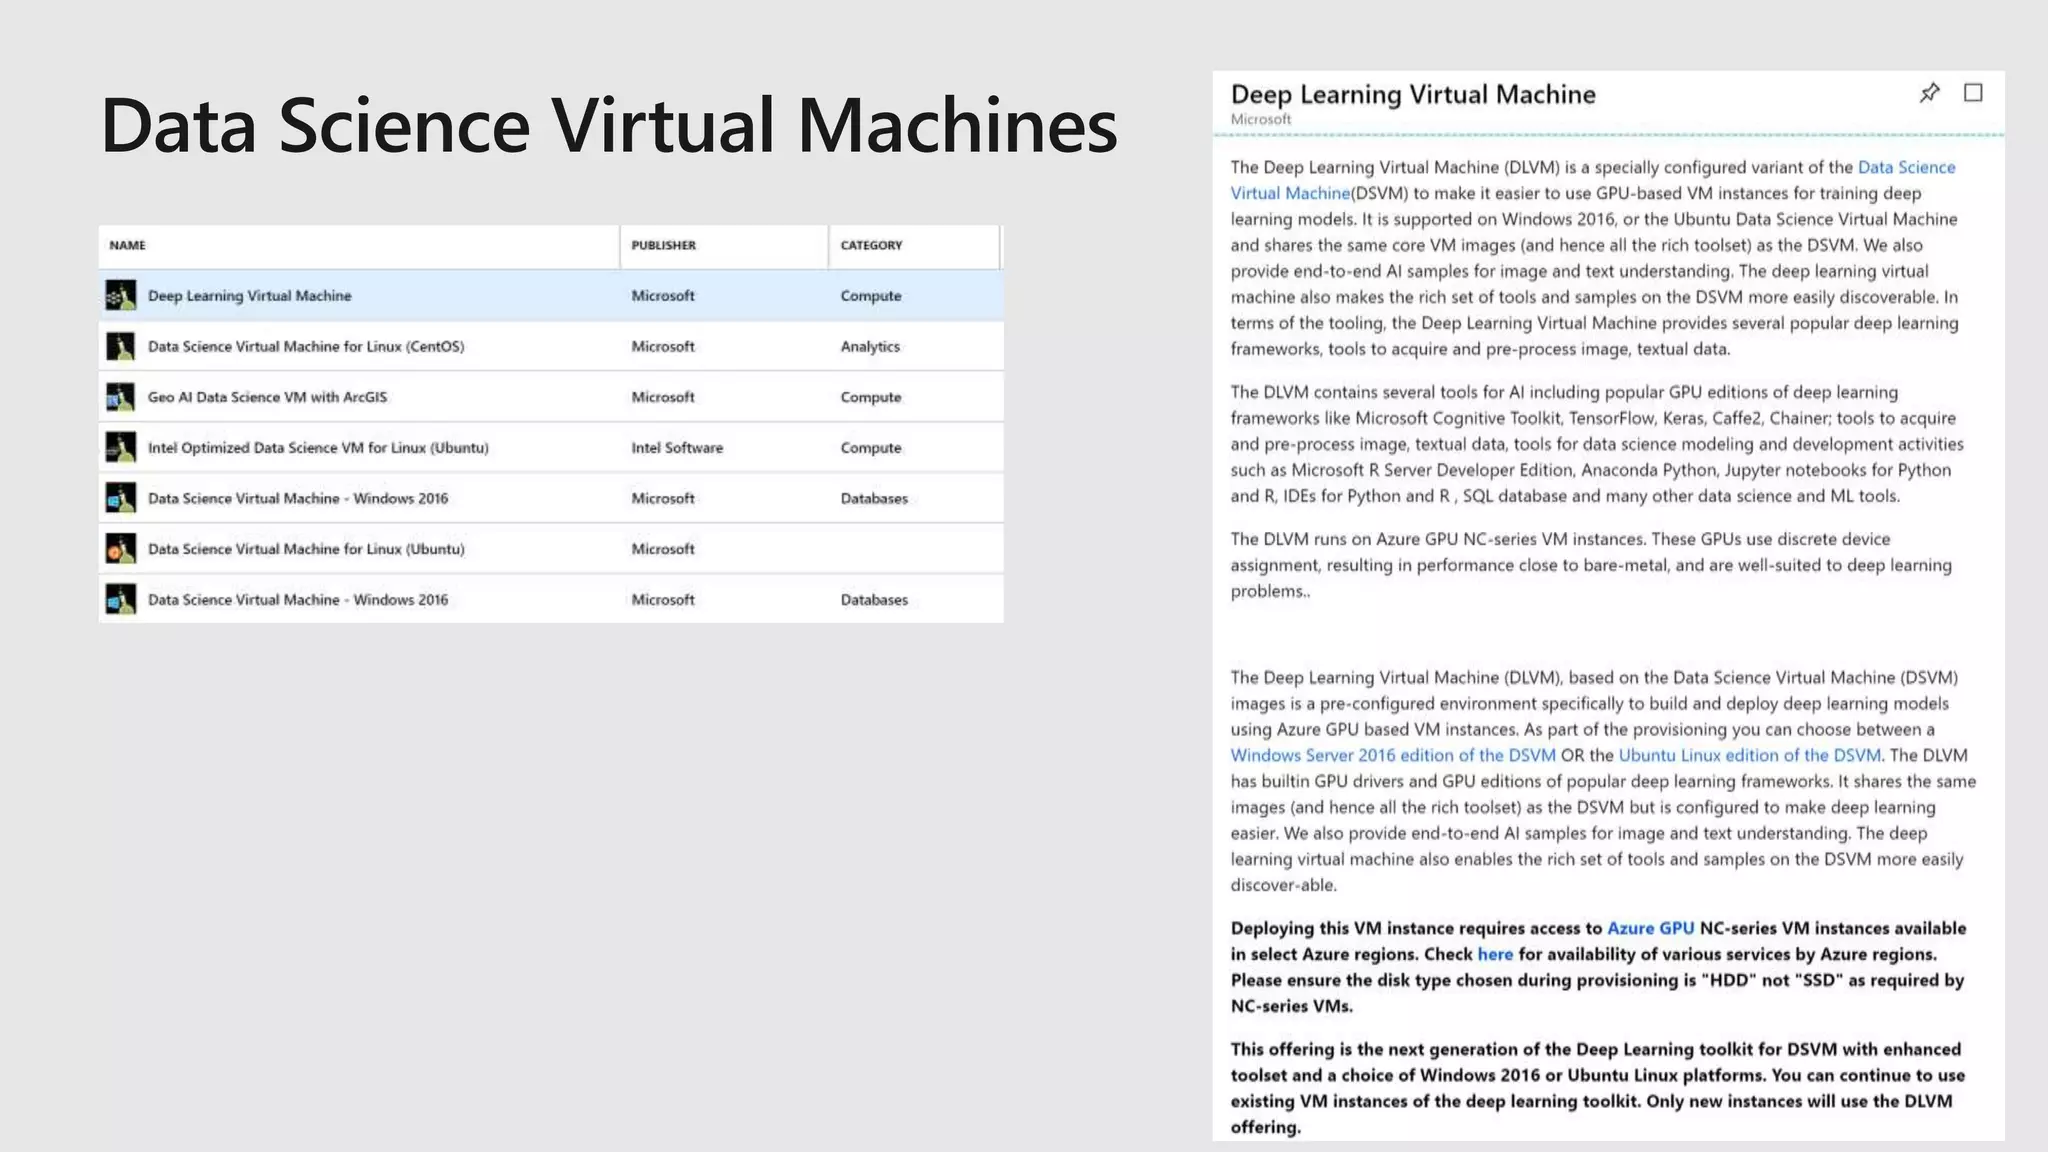The image size is (2048, 1152).
Task: Sort the list by CATEGORY column header
Action: pos(871,245)
